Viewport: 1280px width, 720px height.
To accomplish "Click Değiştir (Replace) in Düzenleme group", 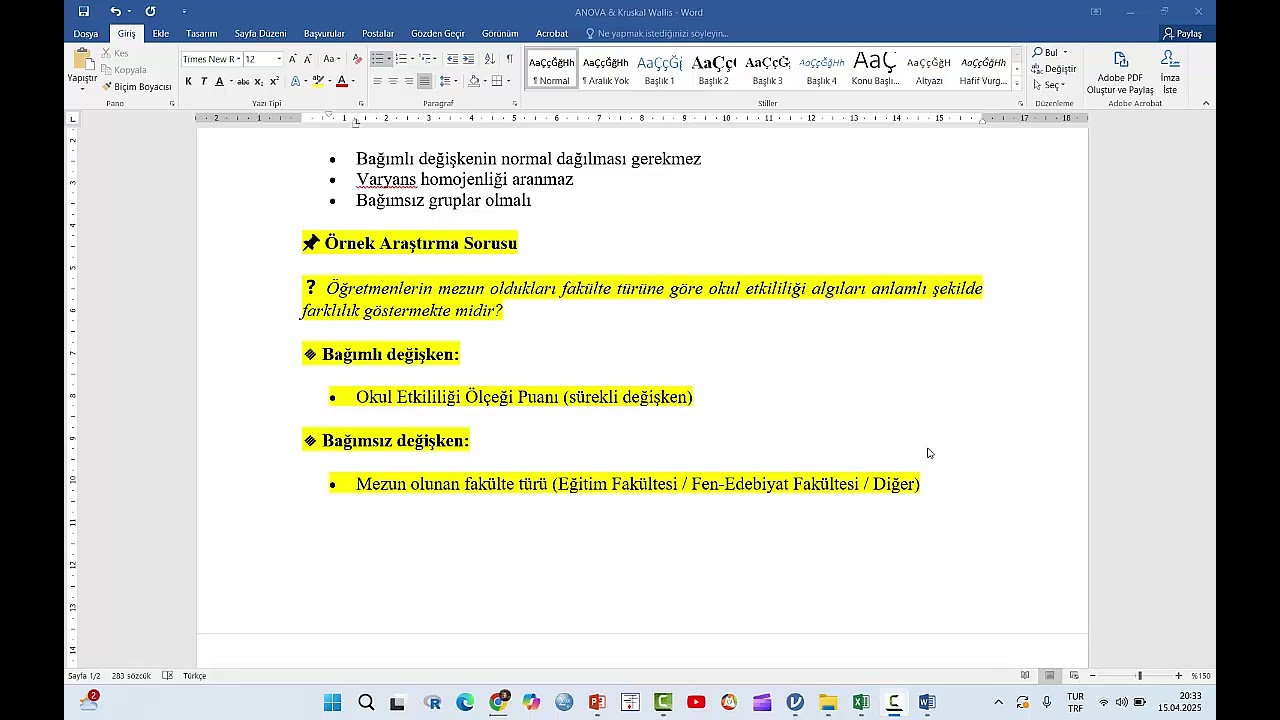I will click(1055, 69).
